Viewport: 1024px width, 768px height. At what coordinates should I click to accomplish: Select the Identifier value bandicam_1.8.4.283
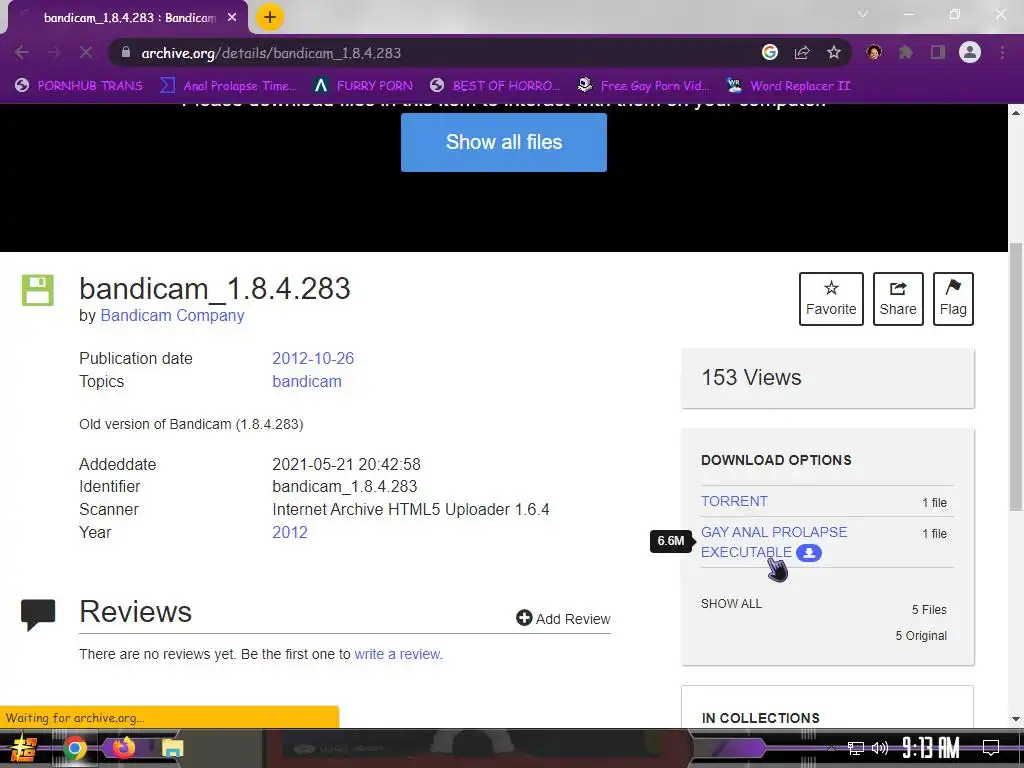click(x=345, y=487)
